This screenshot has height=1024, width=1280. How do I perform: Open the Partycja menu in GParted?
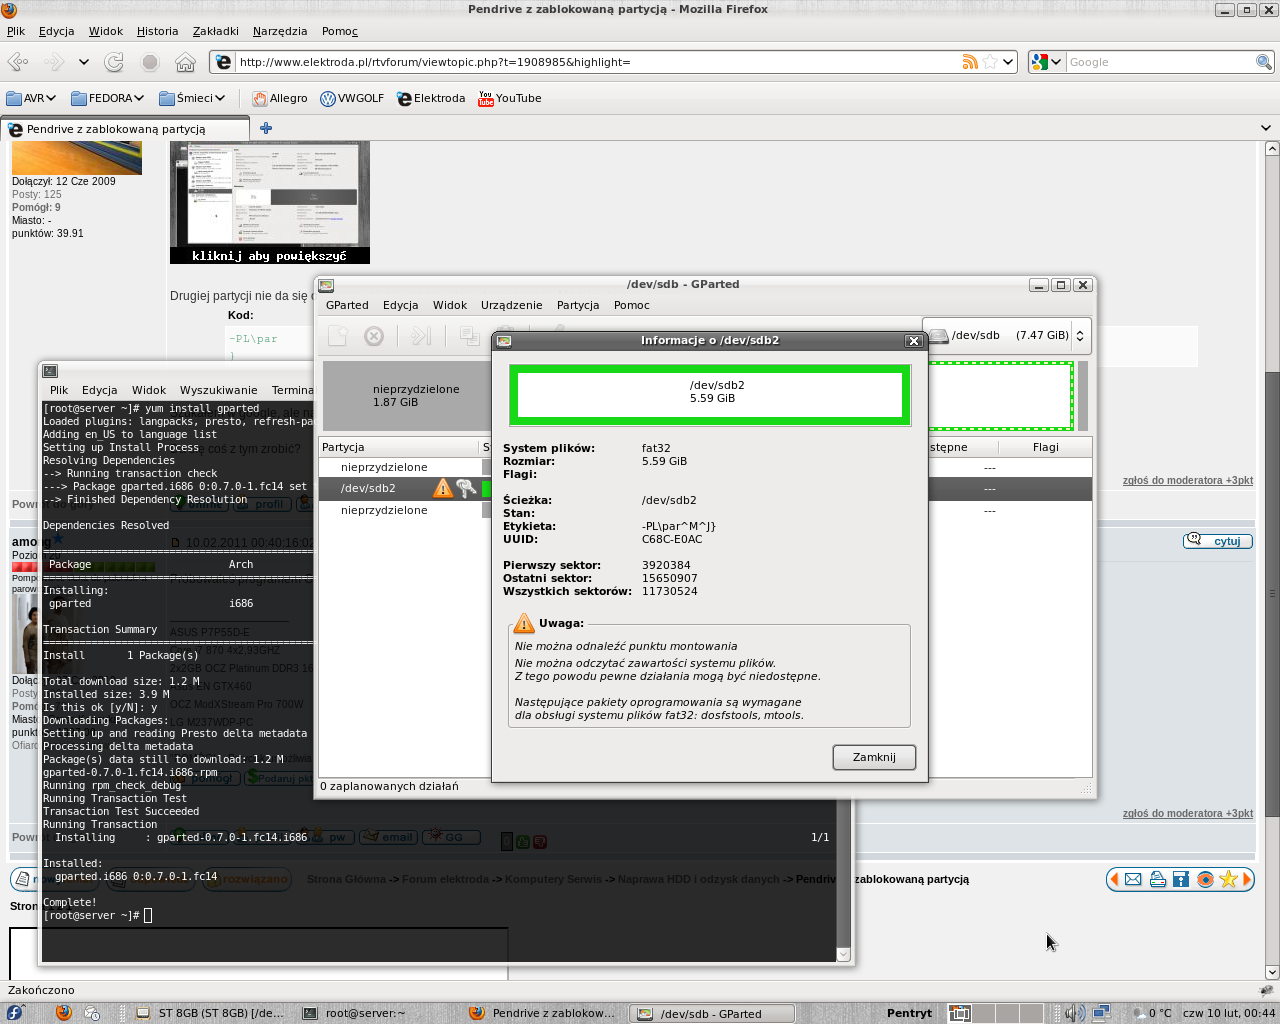pos(578,305)
